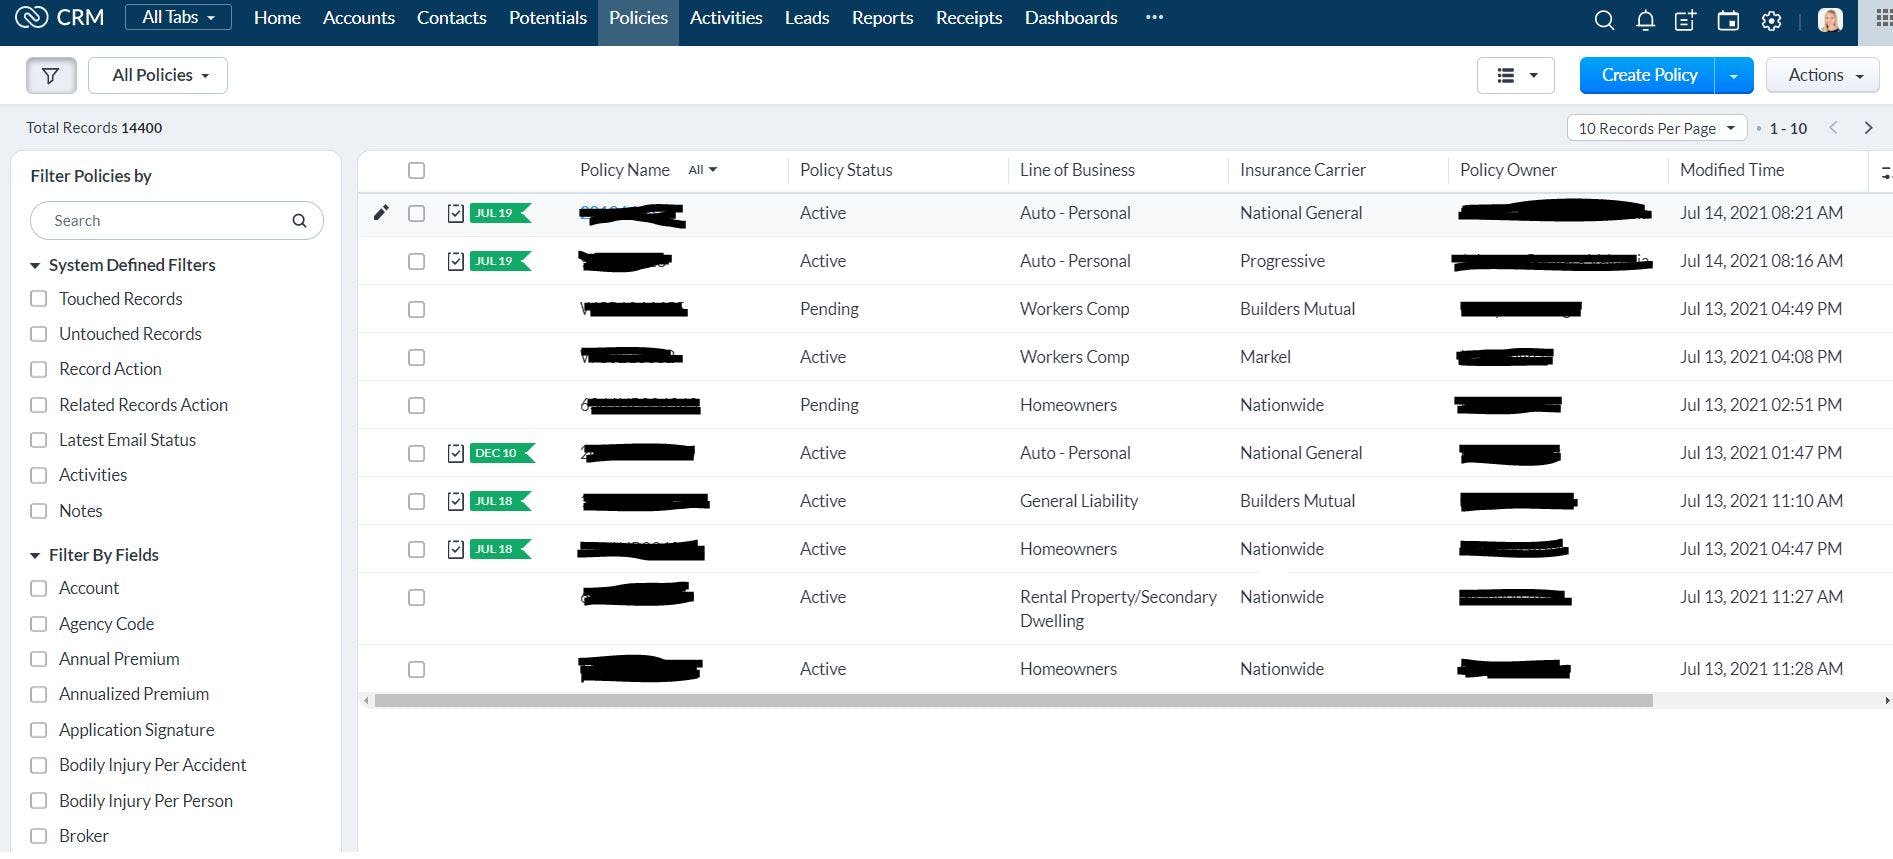1893x859 pixels.
Task: Check the select-all header checkbox
Action: (x=417, y=171)
